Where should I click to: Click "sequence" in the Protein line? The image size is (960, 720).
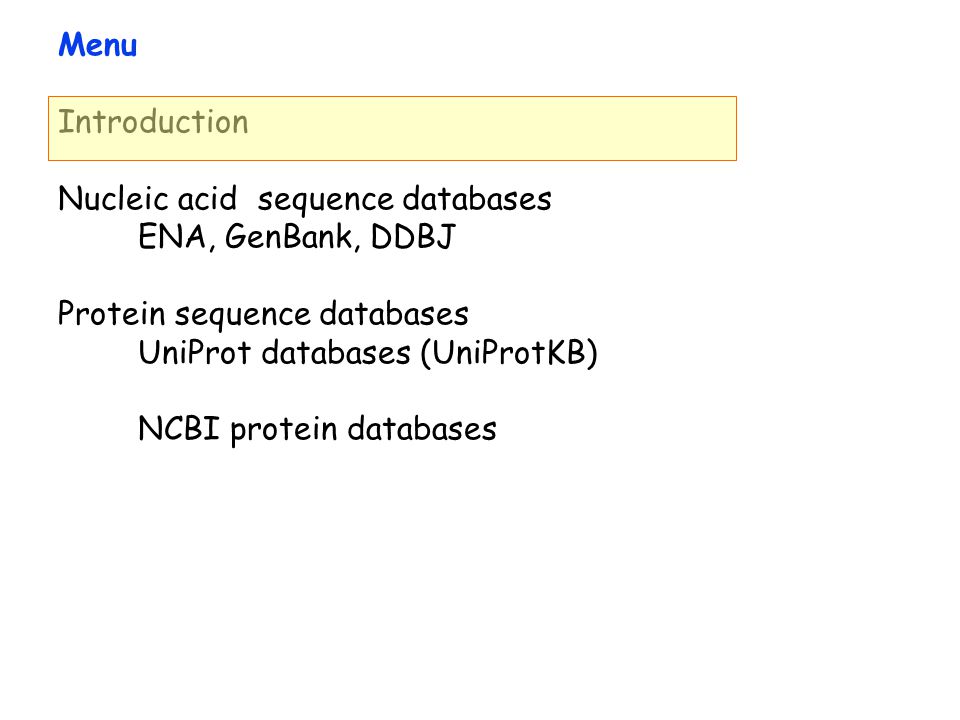click(x=242, y=317)
